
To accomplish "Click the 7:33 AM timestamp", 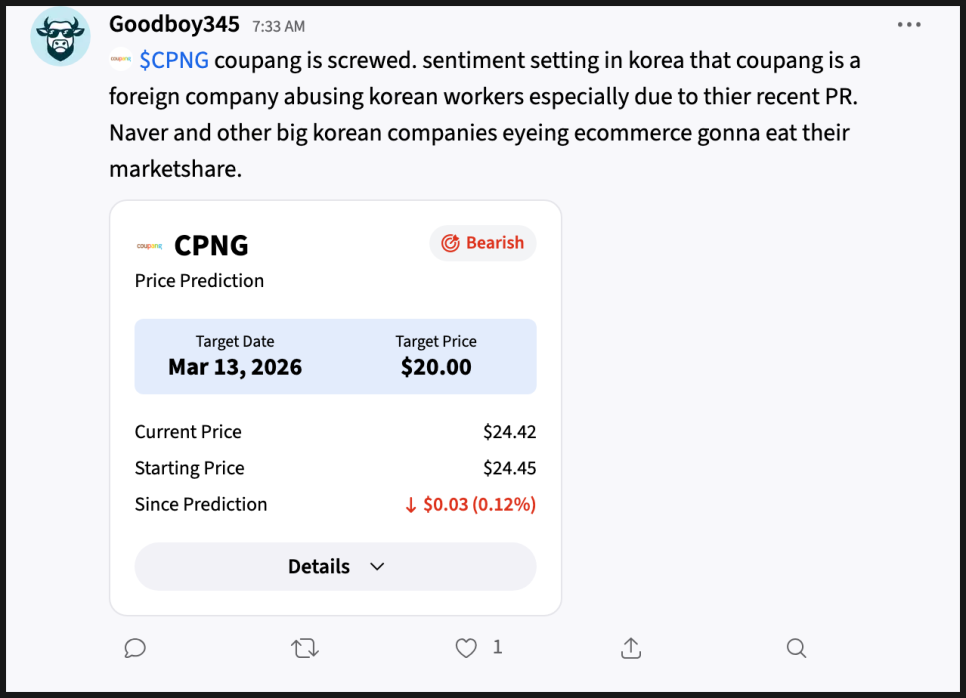I will coord(279,26).
